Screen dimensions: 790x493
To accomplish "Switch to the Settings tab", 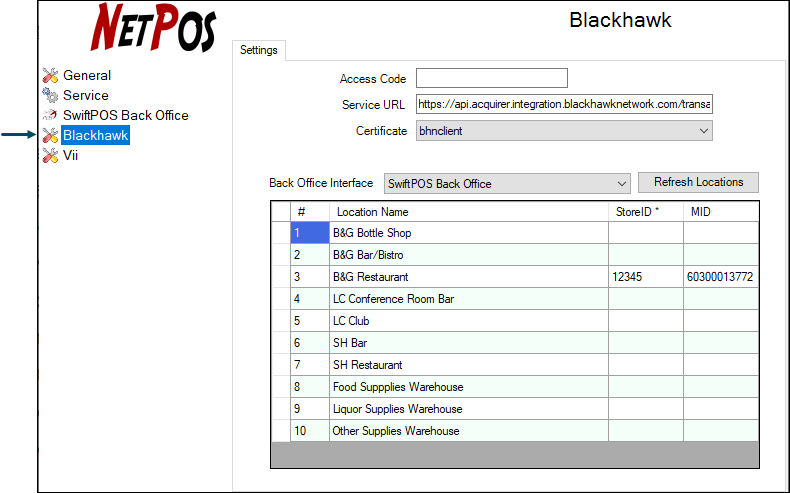I will pyautogui.click(x=259, y=50).
